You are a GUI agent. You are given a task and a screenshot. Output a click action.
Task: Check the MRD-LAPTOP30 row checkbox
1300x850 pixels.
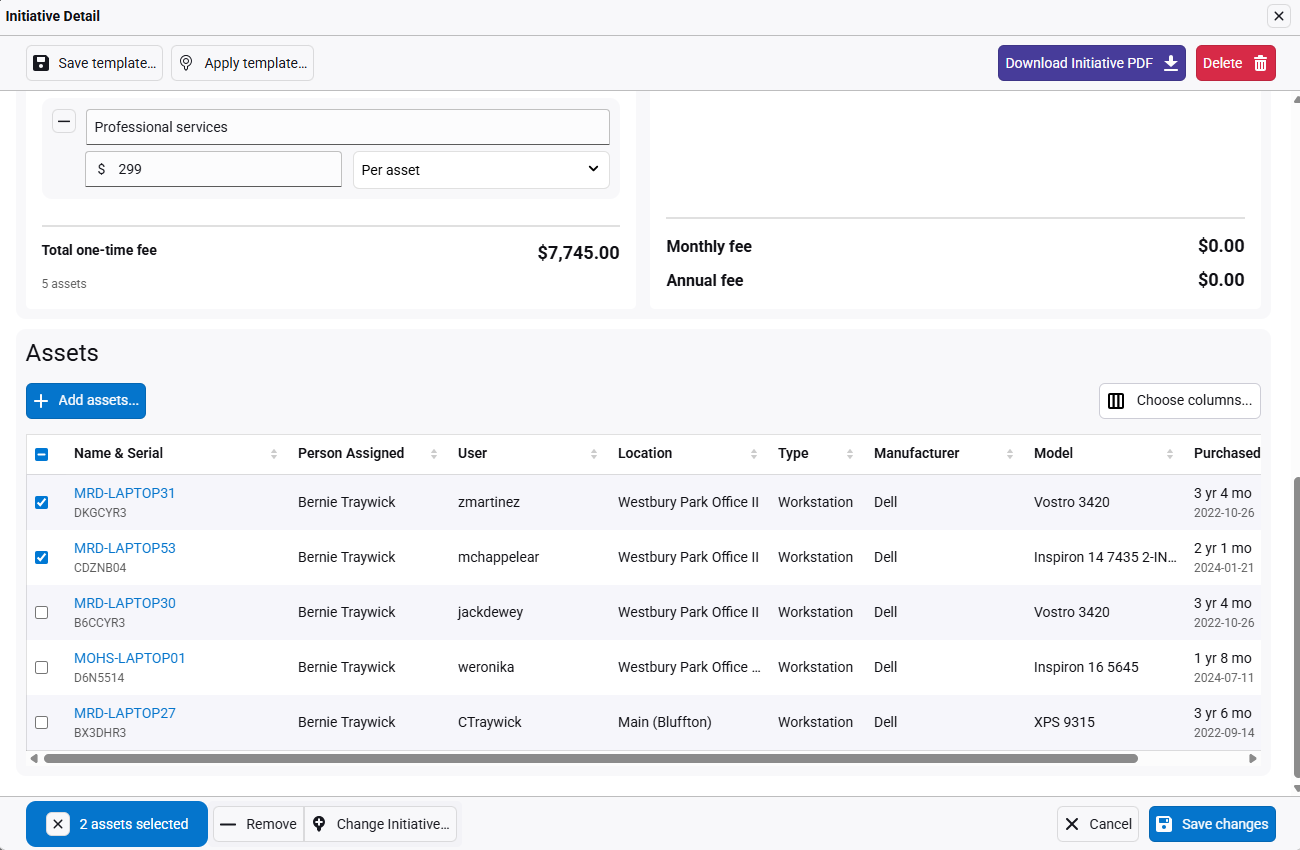point(41,612)
